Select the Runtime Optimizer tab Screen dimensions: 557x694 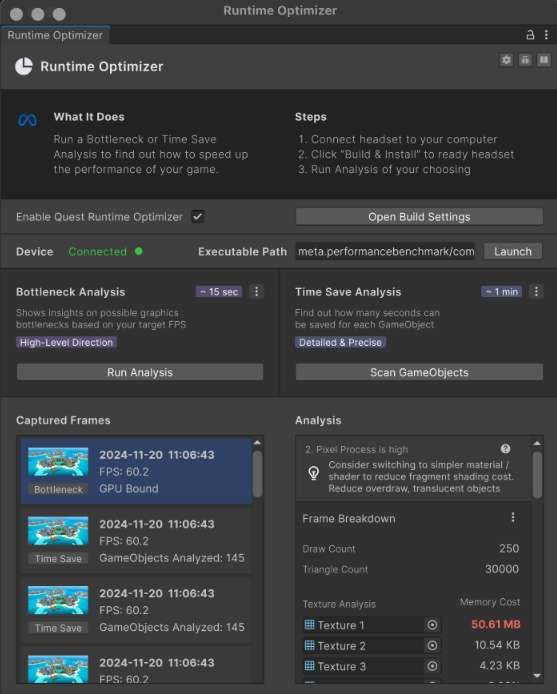click(55, 35)
